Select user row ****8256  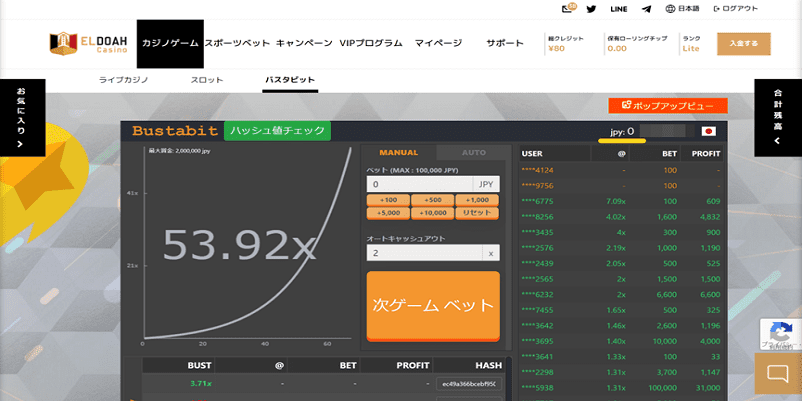tap(621, 217)
